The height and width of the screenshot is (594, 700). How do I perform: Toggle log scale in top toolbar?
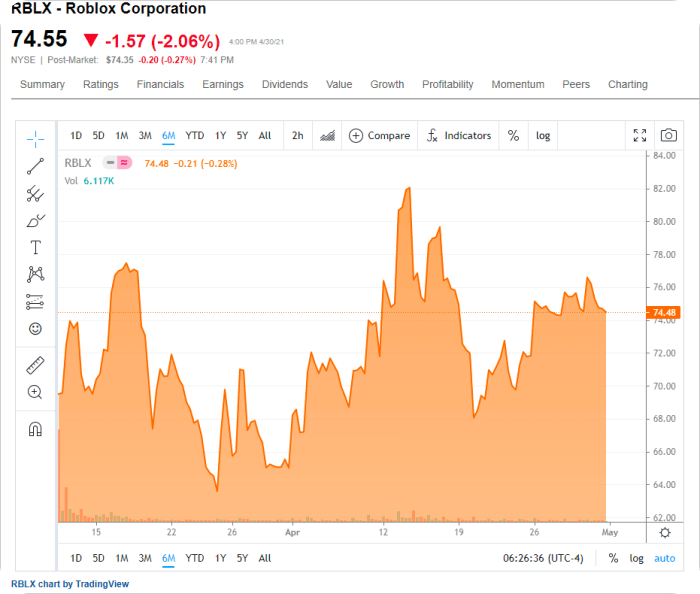543,136
